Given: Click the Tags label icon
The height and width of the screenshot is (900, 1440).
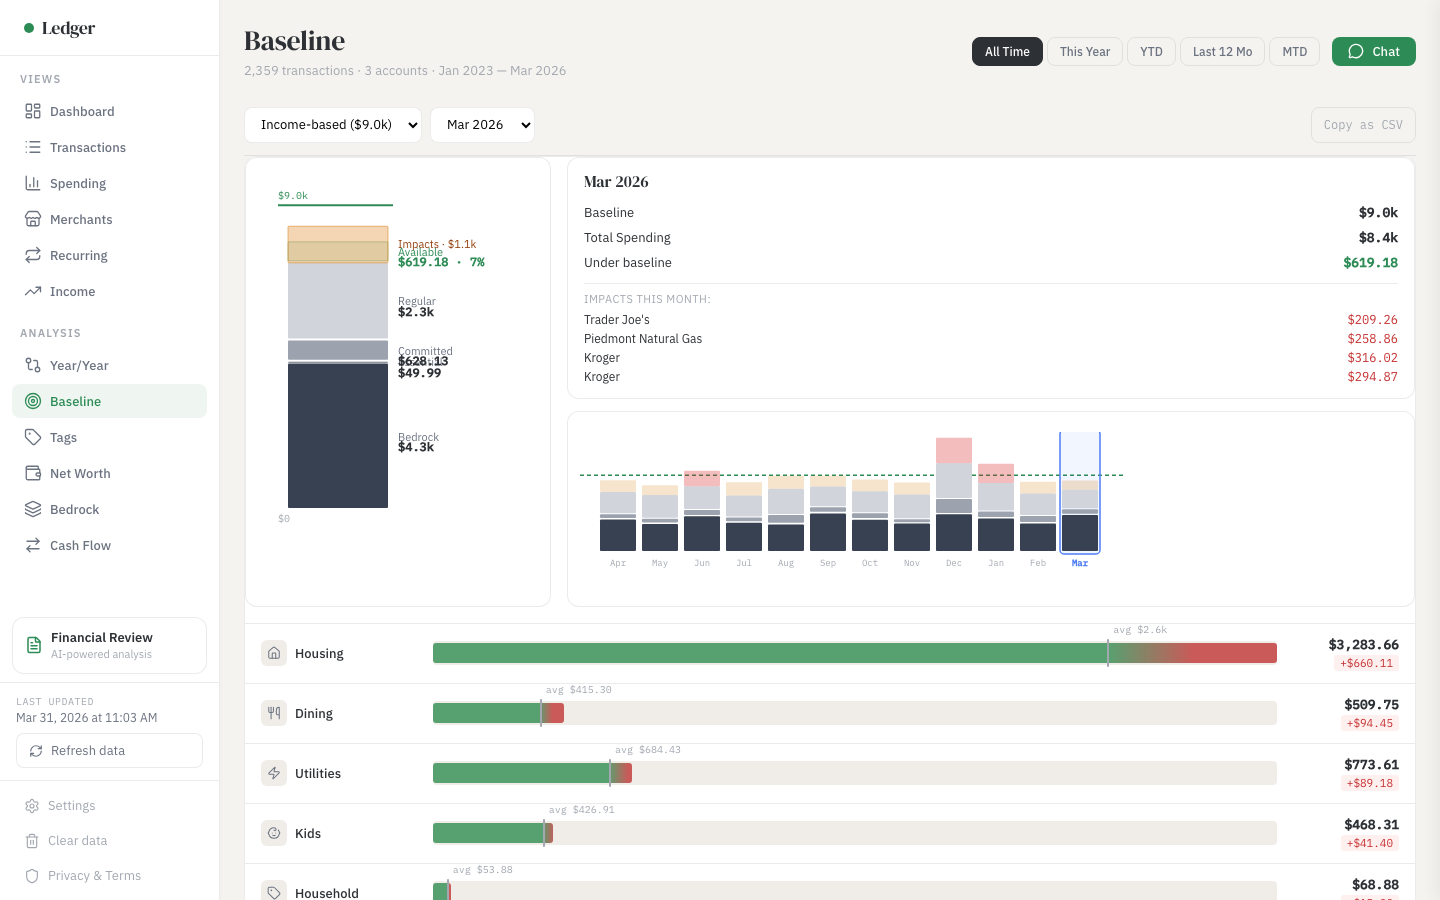Looking at the screenshot, I should click(31, 437).
